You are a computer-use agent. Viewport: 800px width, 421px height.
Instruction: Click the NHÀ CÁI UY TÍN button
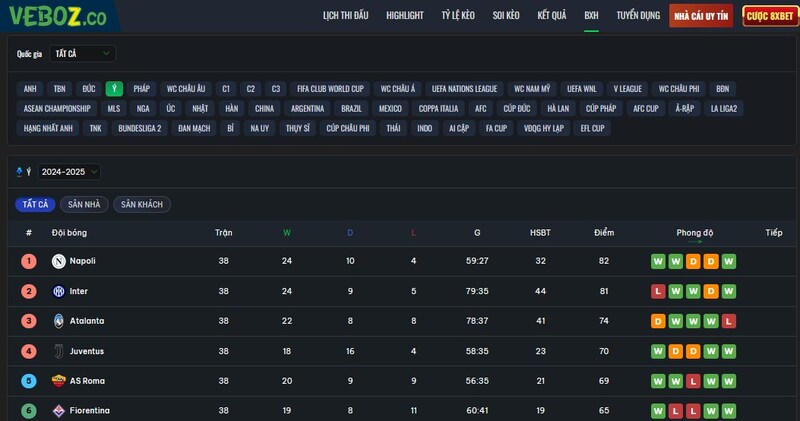pyautogui.click(x=703, y=16)
